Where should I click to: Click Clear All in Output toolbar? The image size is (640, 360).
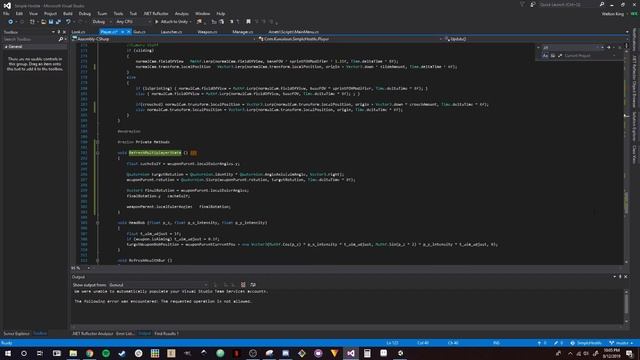[x=243, y=285]
